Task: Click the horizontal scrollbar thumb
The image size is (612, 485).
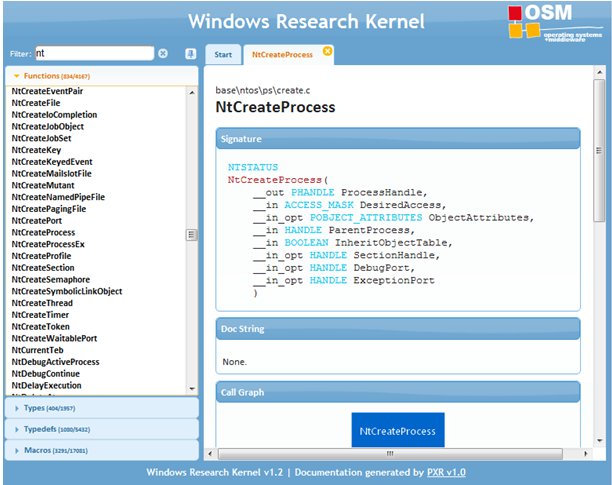Action: [390, 453]
